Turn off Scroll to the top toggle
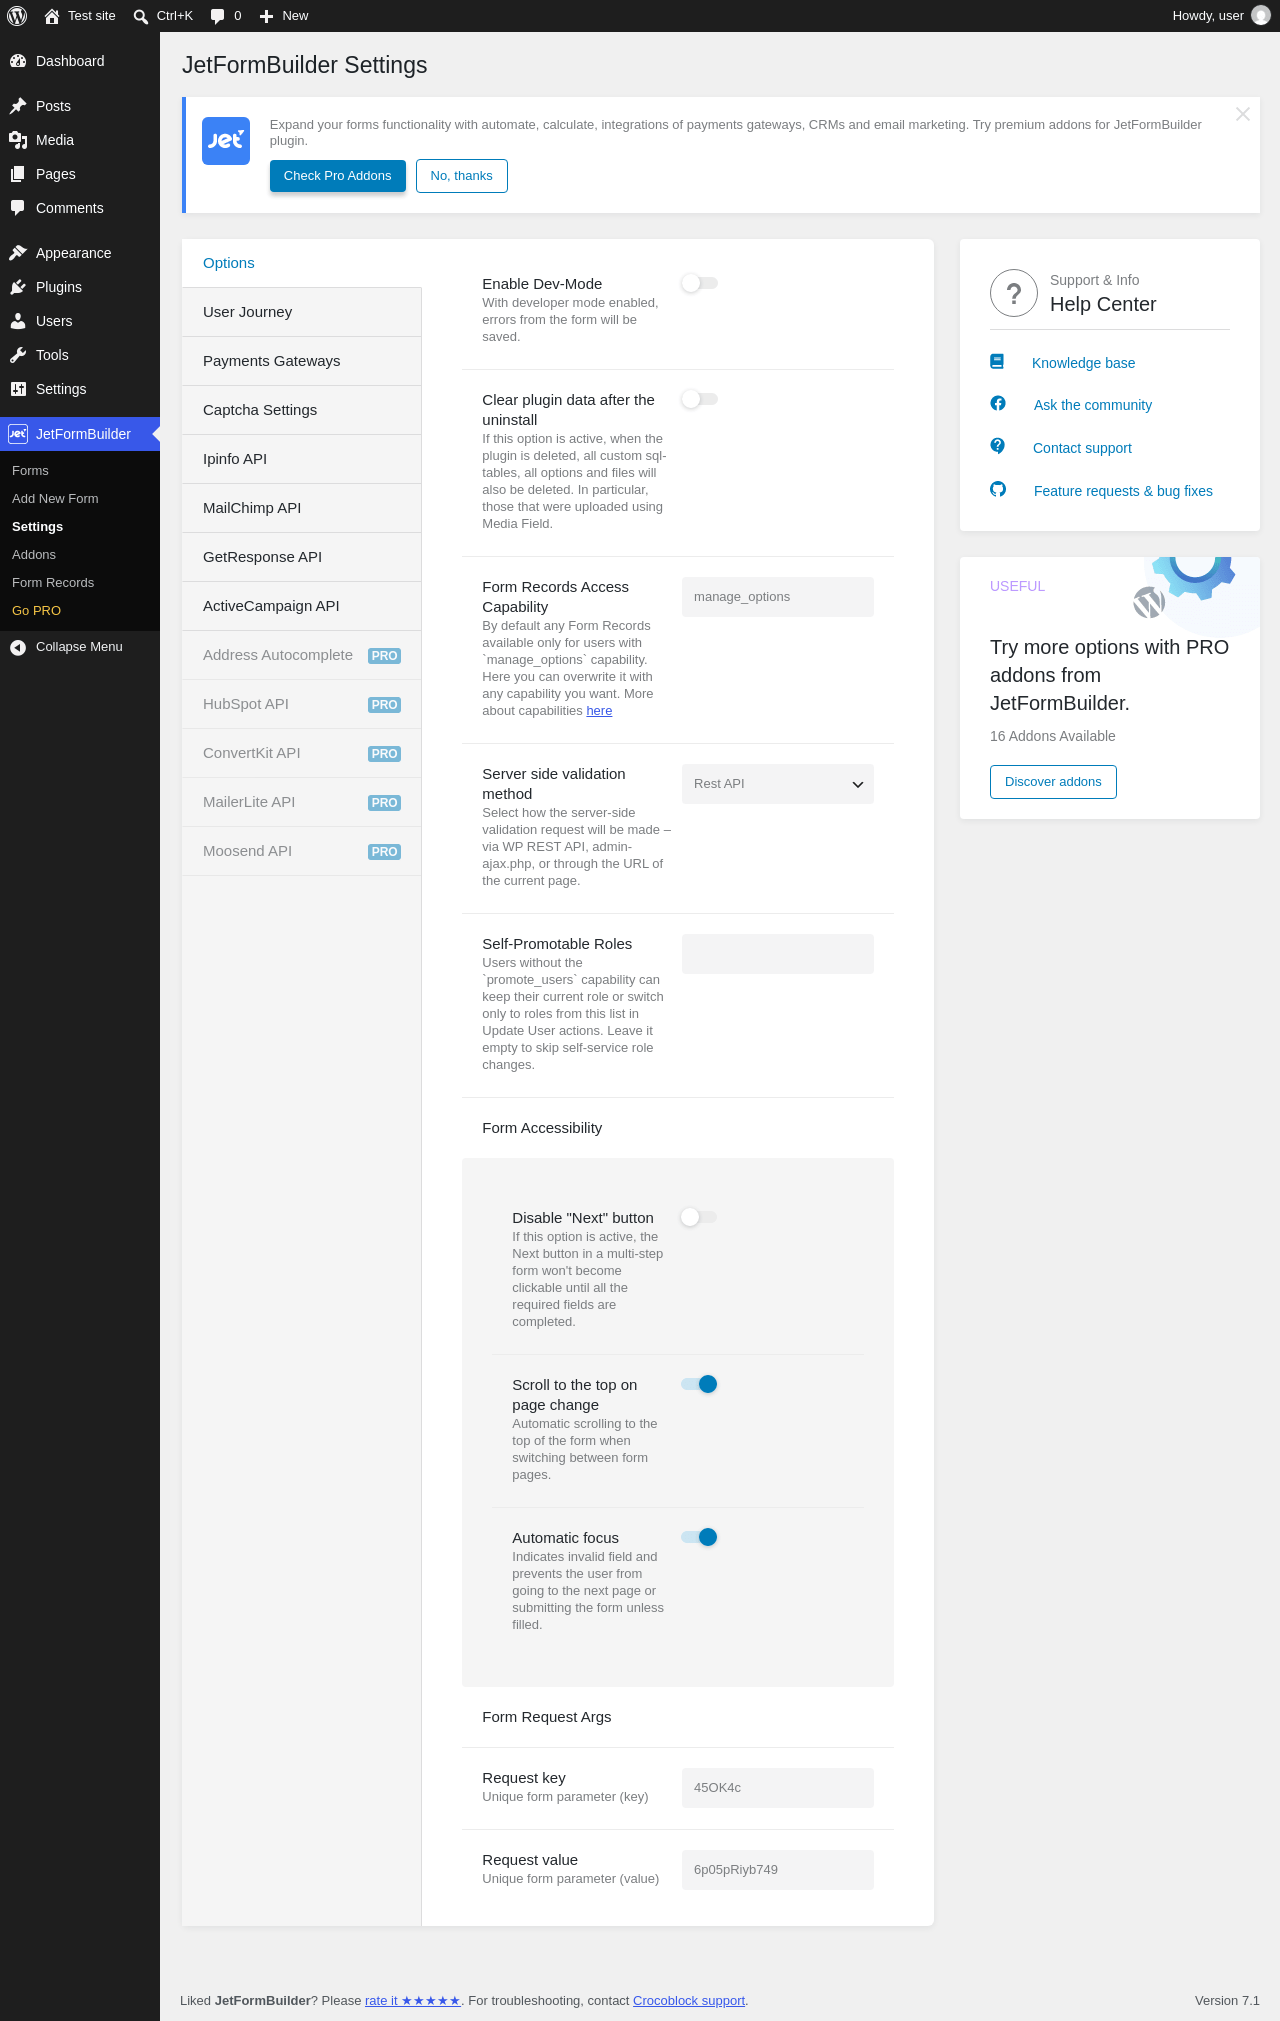Image resolution: width=1280 pixels, height=2021 pixels. click(700, 1384)
